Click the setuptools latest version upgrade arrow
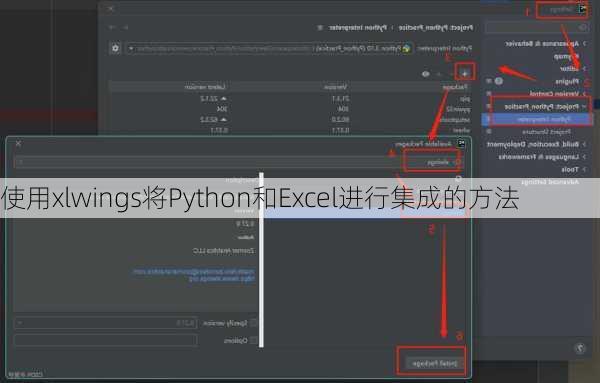Viewport: 600px width, 383px height. click(x=224, y=120)
